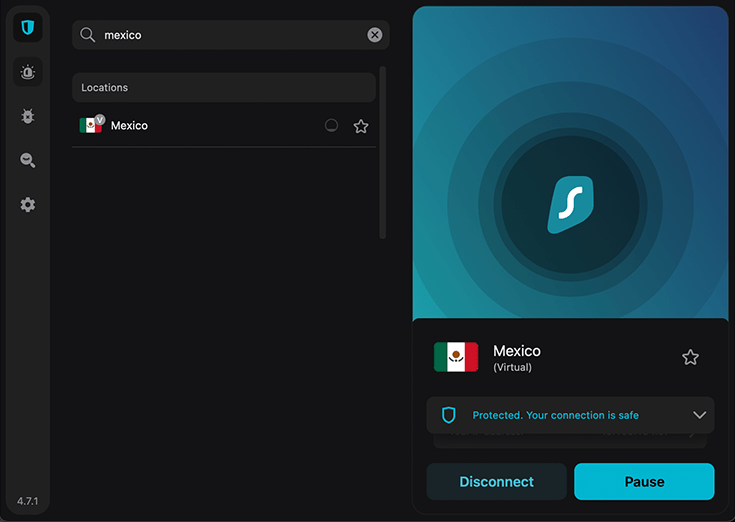The image size is (735, 522).
Task: Open the VPN shield tab in sidebar
Action: coord(28,28)
